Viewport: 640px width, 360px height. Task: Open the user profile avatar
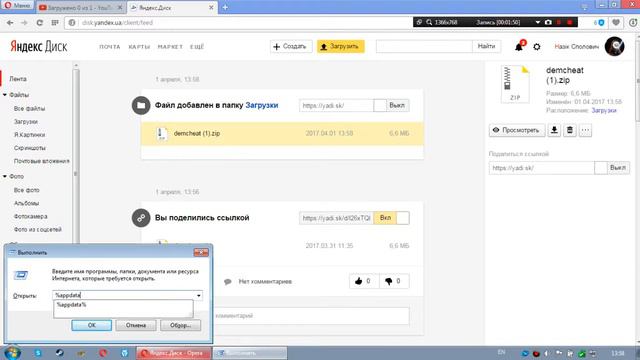pos(614,46)
